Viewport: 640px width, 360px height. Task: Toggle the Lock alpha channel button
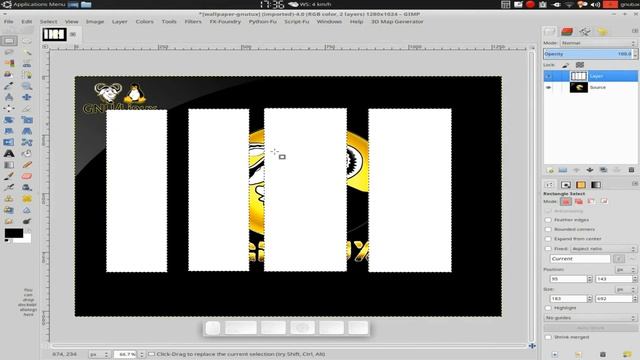(580, 65)
